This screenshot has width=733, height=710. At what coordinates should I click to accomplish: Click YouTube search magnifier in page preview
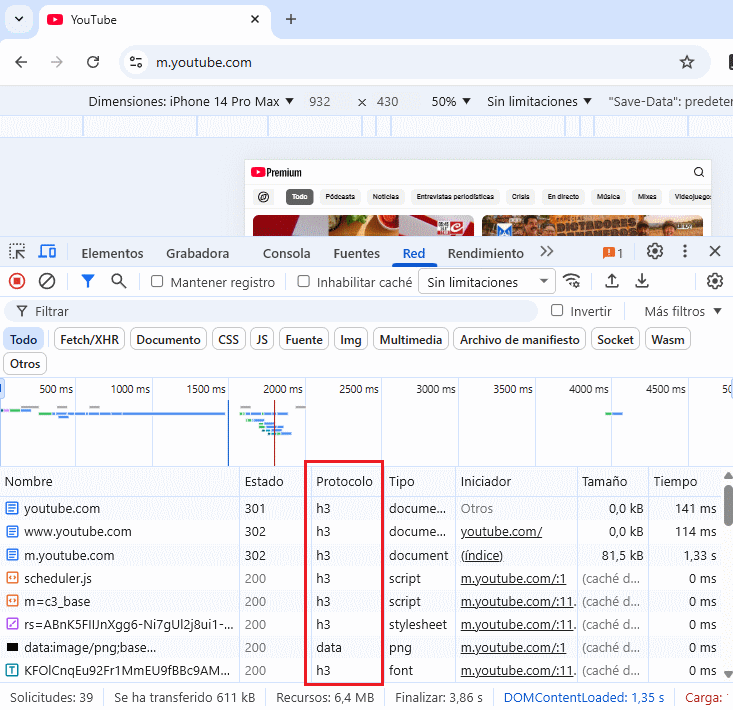699,172
